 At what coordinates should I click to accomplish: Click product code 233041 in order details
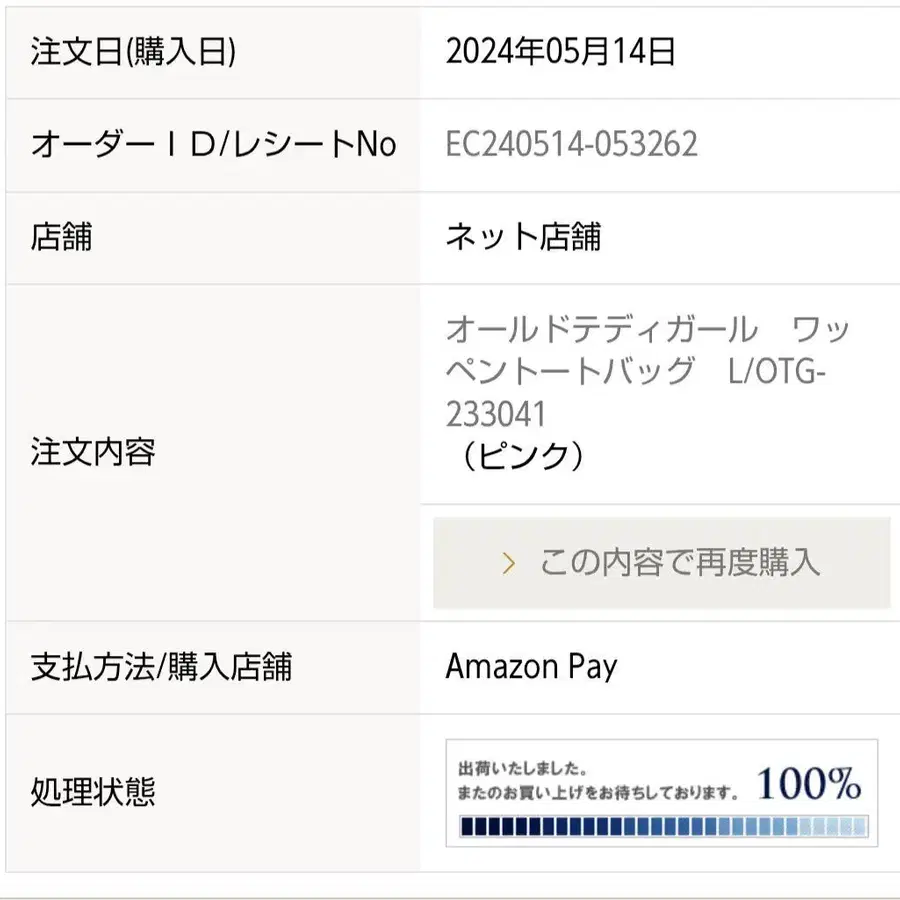pyautogui.click(x=495, y=414)
